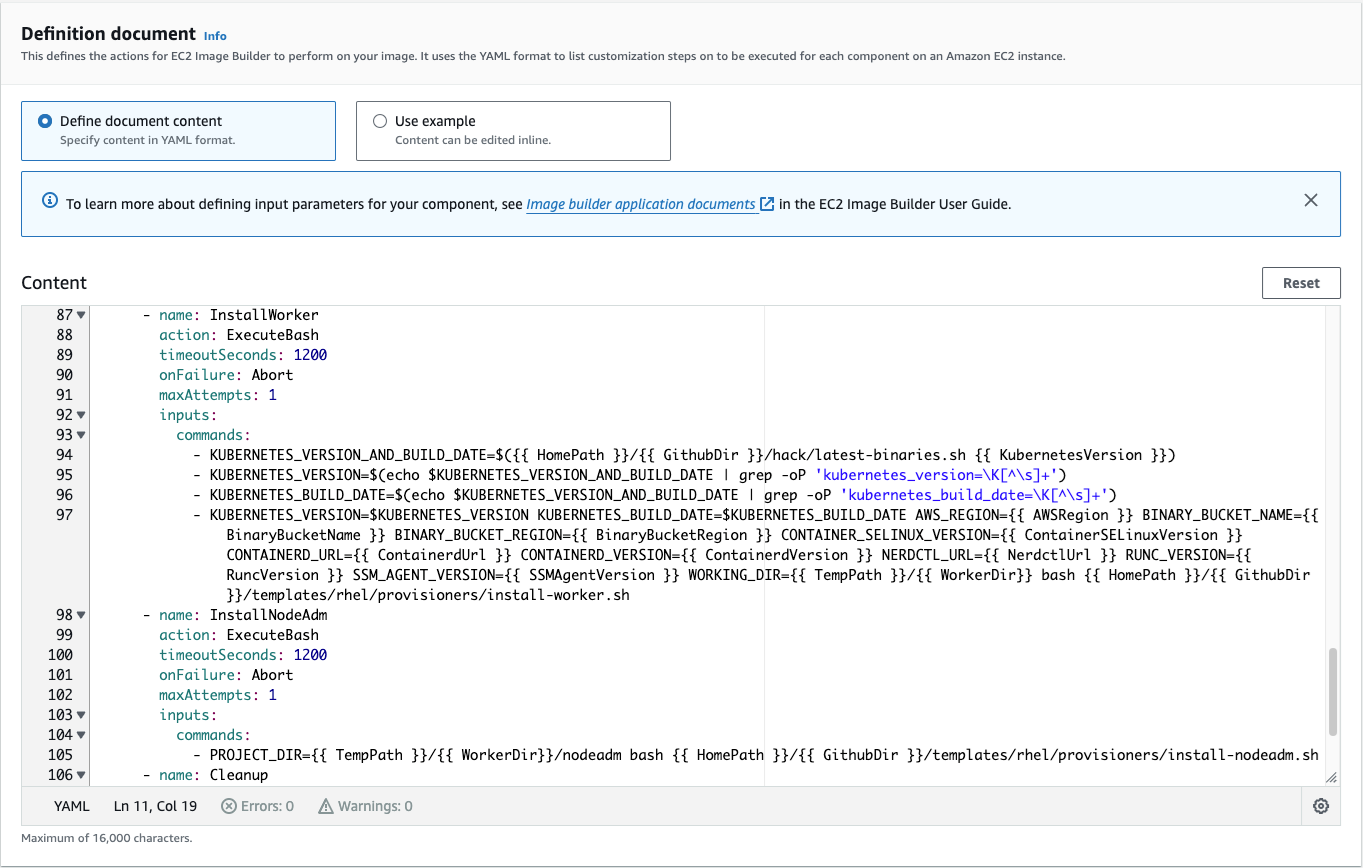Collapse the Cleanup step at line 106
Viewport: 1363px width, 868px height.
80,774
